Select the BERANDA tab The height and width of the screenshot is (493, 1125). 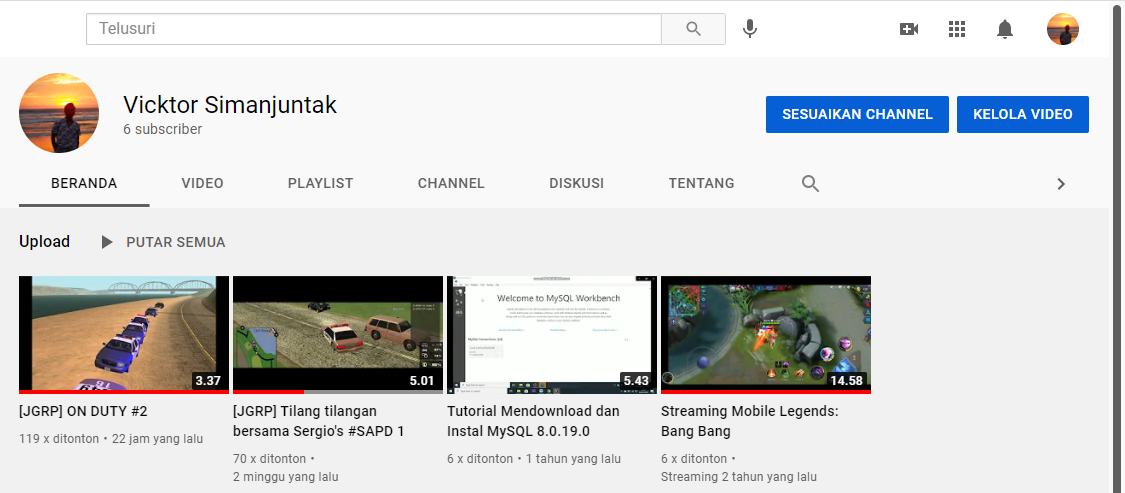tap(84, 184)
